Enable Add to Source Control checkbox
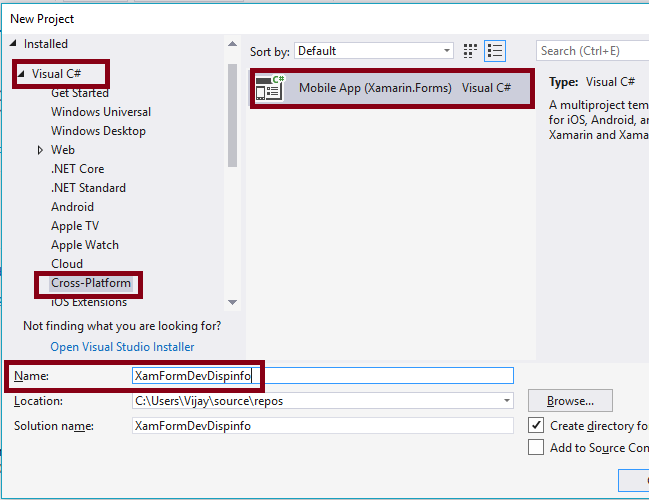Viewport: 649px width, 500px height. tap(537, 448)
